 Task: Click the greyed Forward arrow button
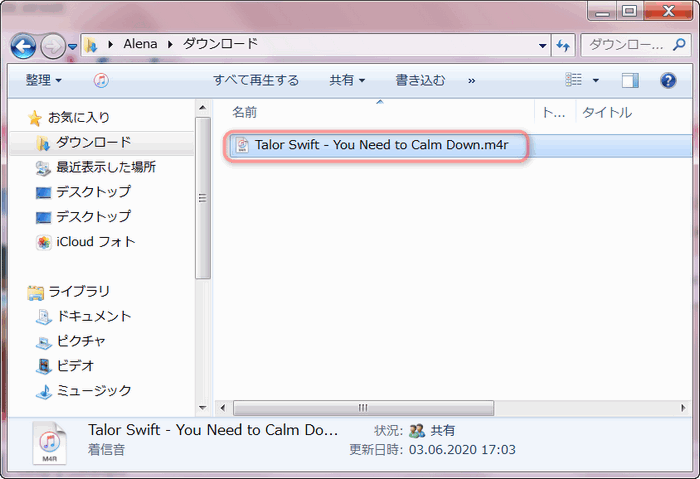(x=53, y=46)
